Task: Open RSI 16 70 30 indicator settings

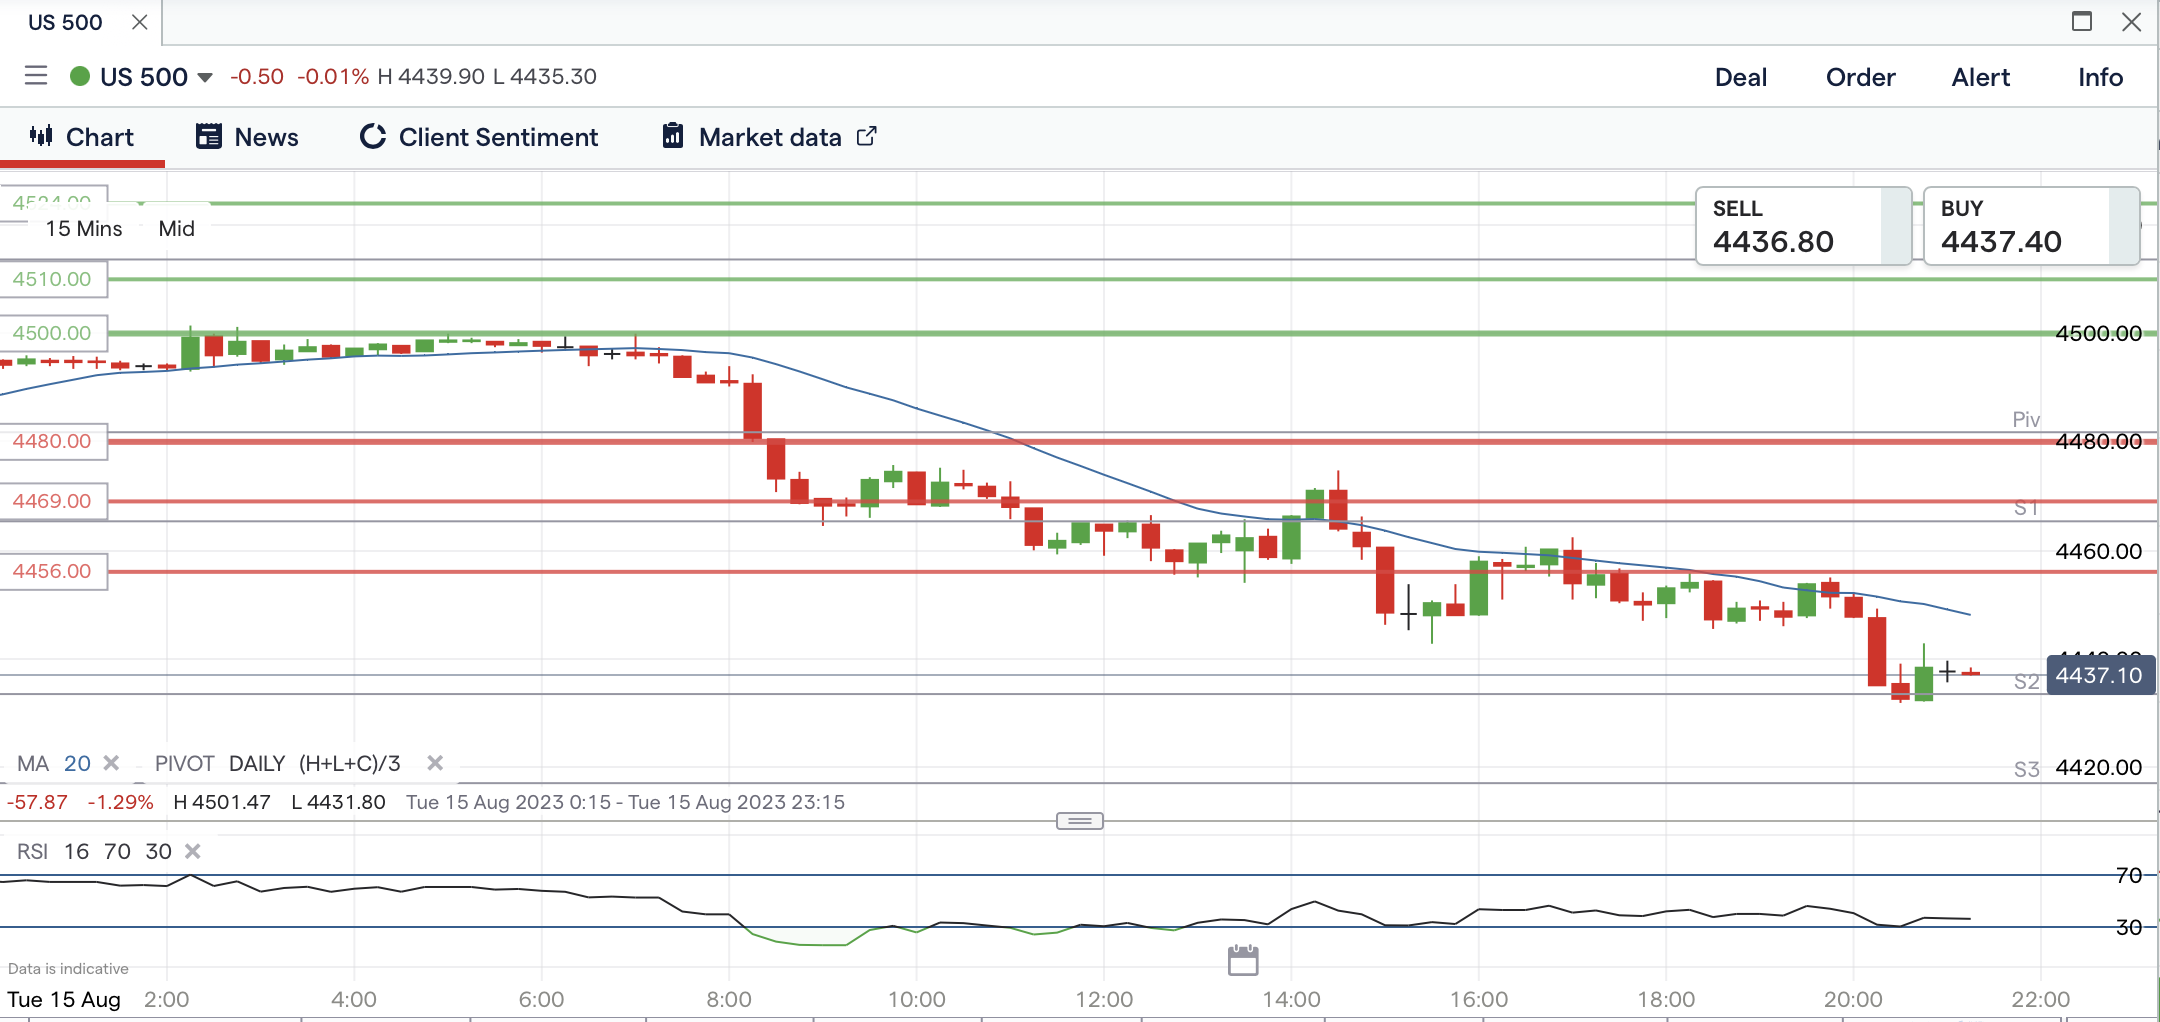Action: 94,851
